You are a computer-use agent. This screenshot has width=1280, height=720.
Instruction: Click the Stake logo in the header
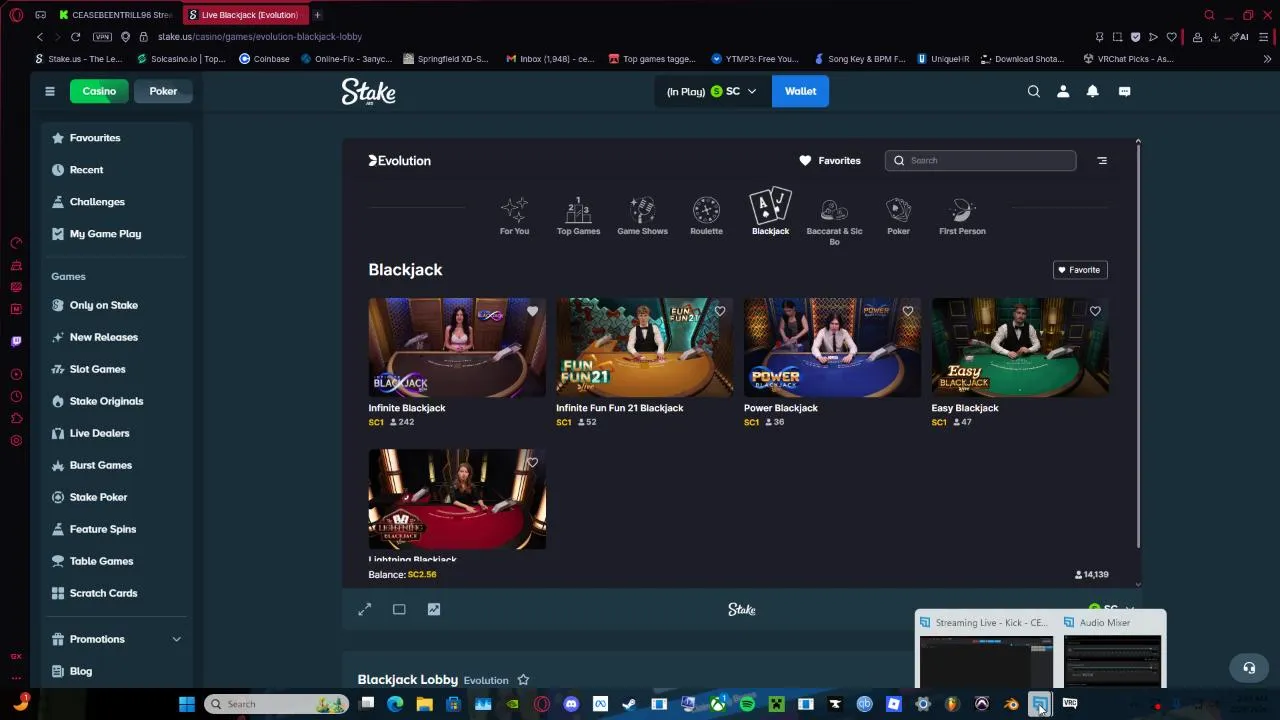368,92
